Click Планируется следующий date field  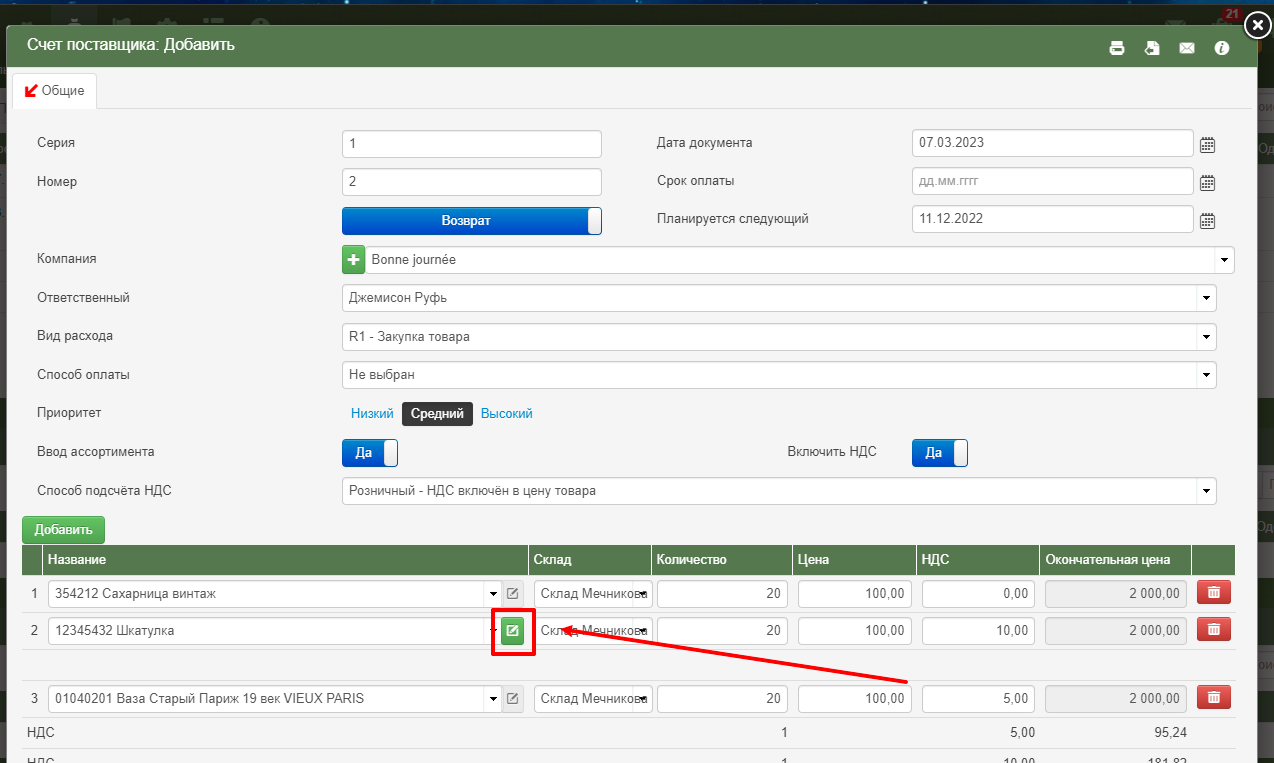1053,219
